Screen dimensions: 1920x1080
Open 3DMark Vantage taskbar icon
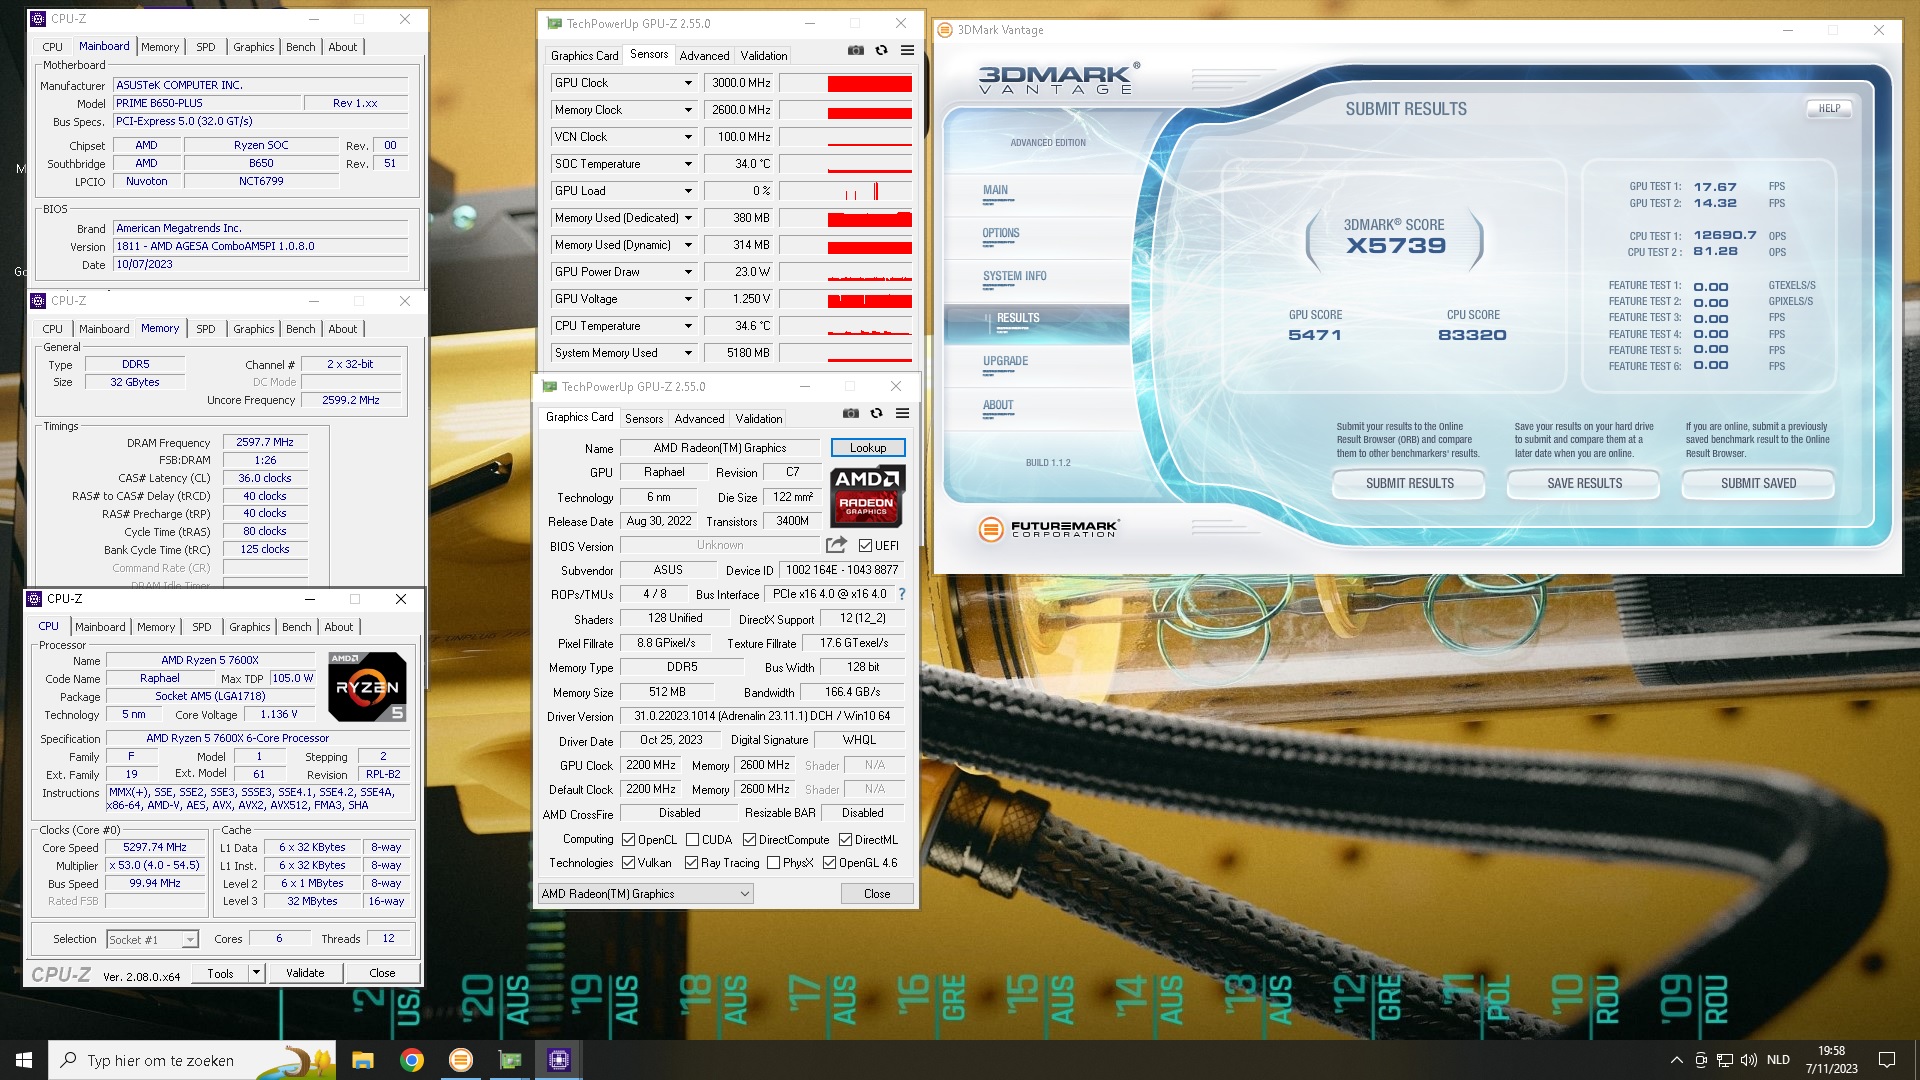pos(460,1060)
